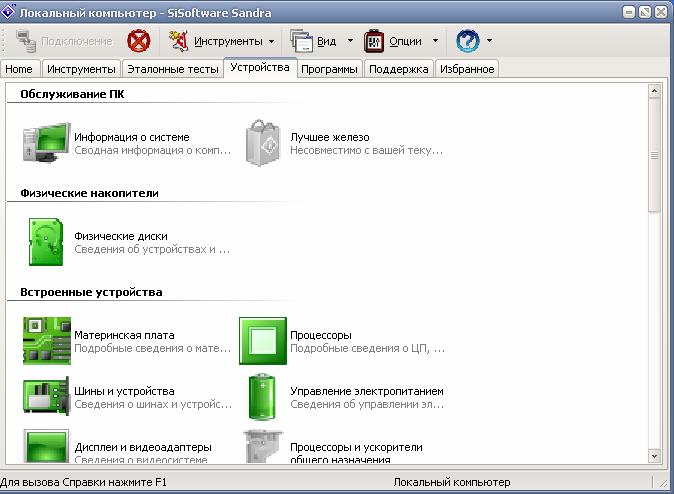
Task: Click the Управление электропитанием title text
Action: point(367,391)
